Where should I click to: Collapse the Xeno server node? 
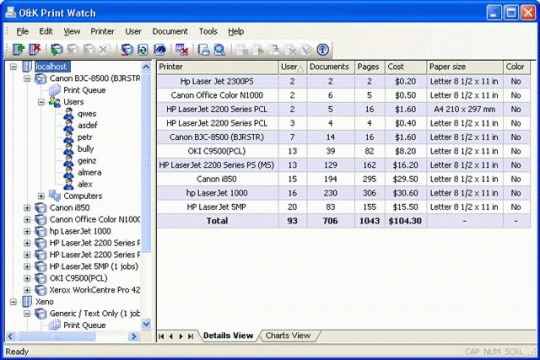(13, 302)
